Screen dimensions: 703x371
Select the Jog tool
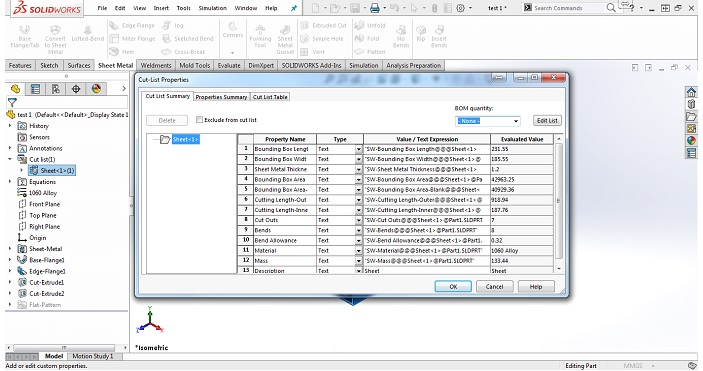pyautogui.click(x=173, y=26)
